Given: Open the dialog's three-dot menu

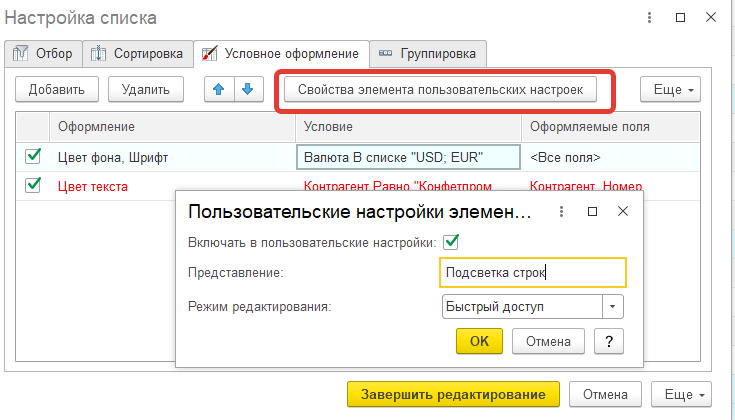Looking at the screenshot, I should pos(561,212).
